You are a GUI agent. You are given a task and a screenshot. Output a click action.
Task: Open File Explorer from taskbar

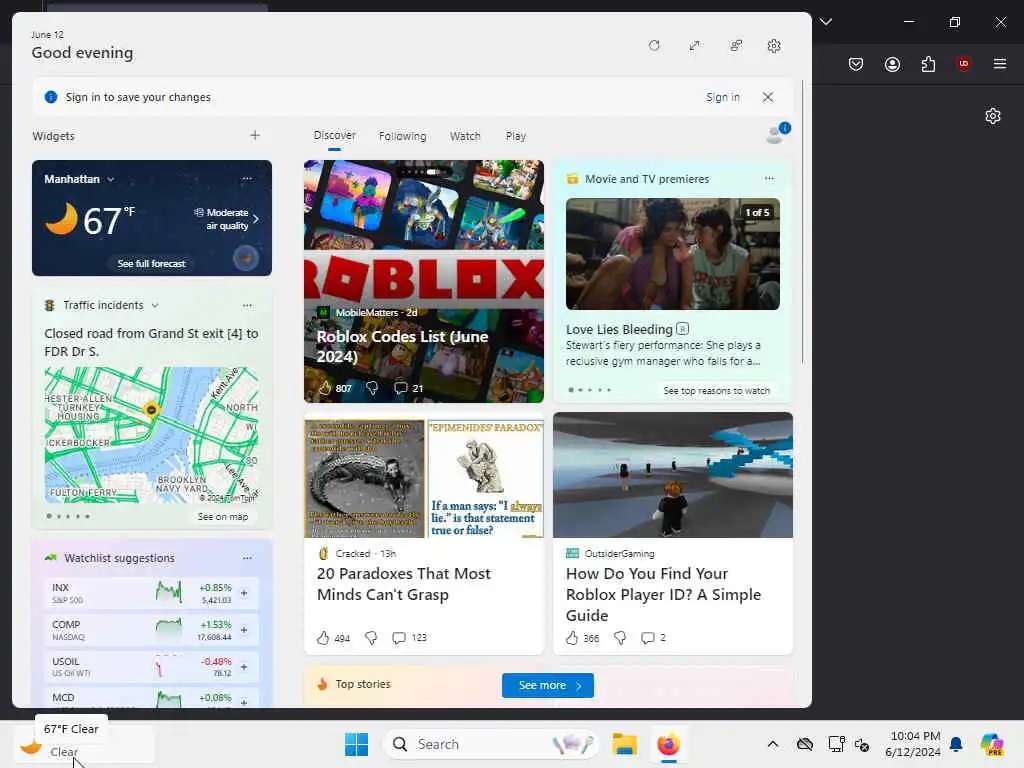[x=624, y=744]
